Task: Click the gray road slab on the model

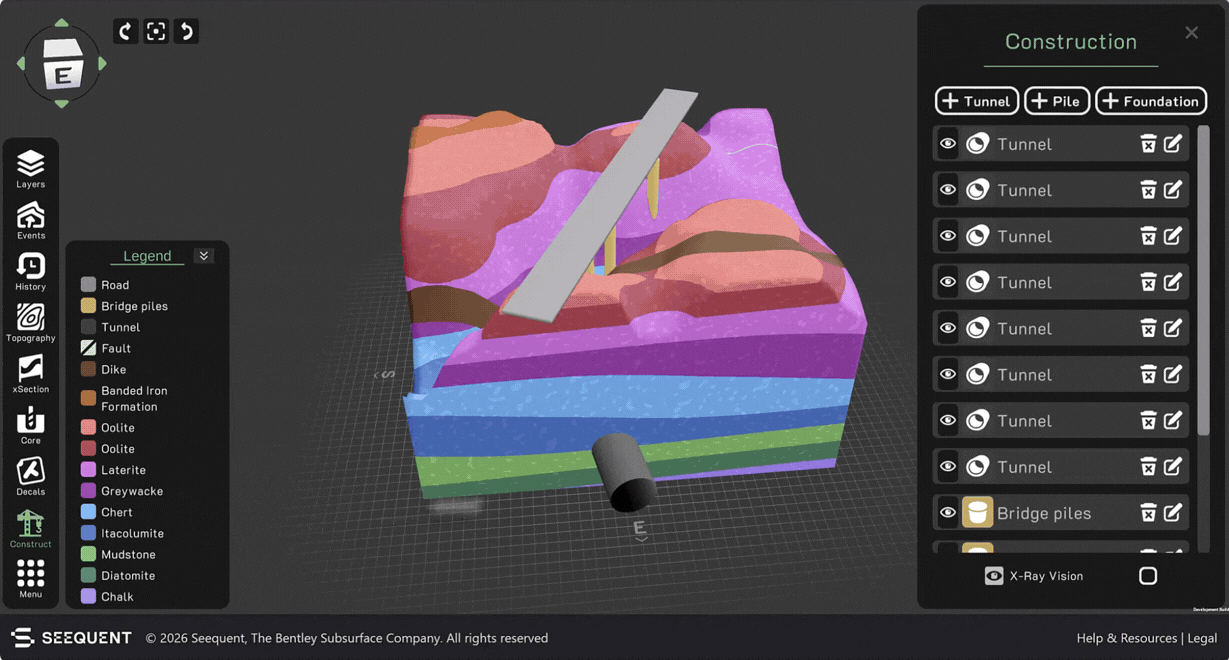Action: pyautogui.click(x=600, y=205)
